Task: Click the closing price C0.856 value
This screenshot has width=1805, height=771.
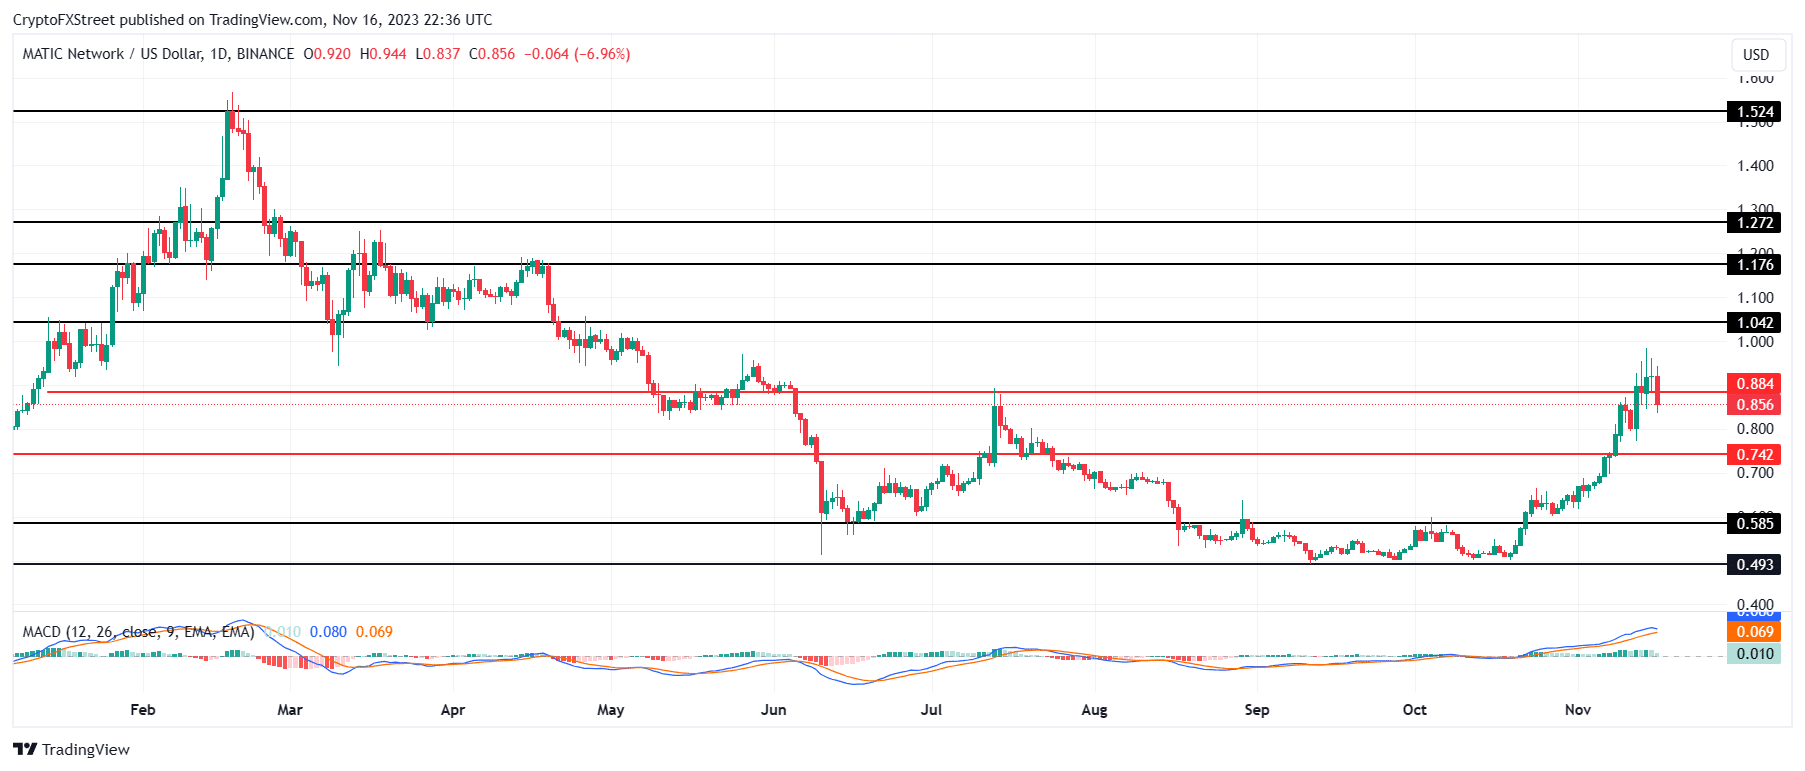Action: [x=492, y=54]
